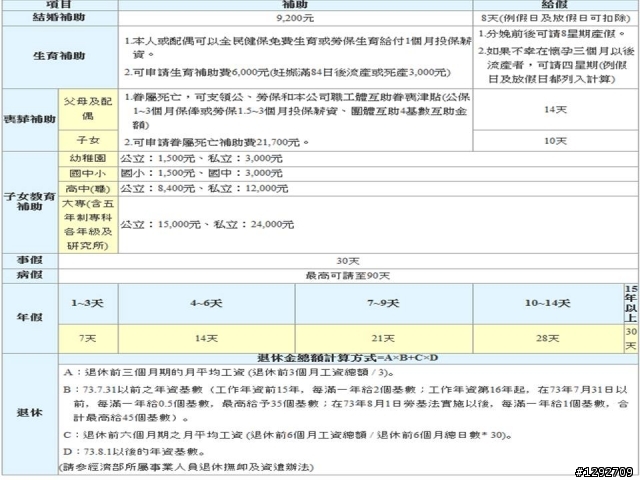Click the yellow 21天 annual leave cell
640x480 pixels.
(x=384, y=339)
